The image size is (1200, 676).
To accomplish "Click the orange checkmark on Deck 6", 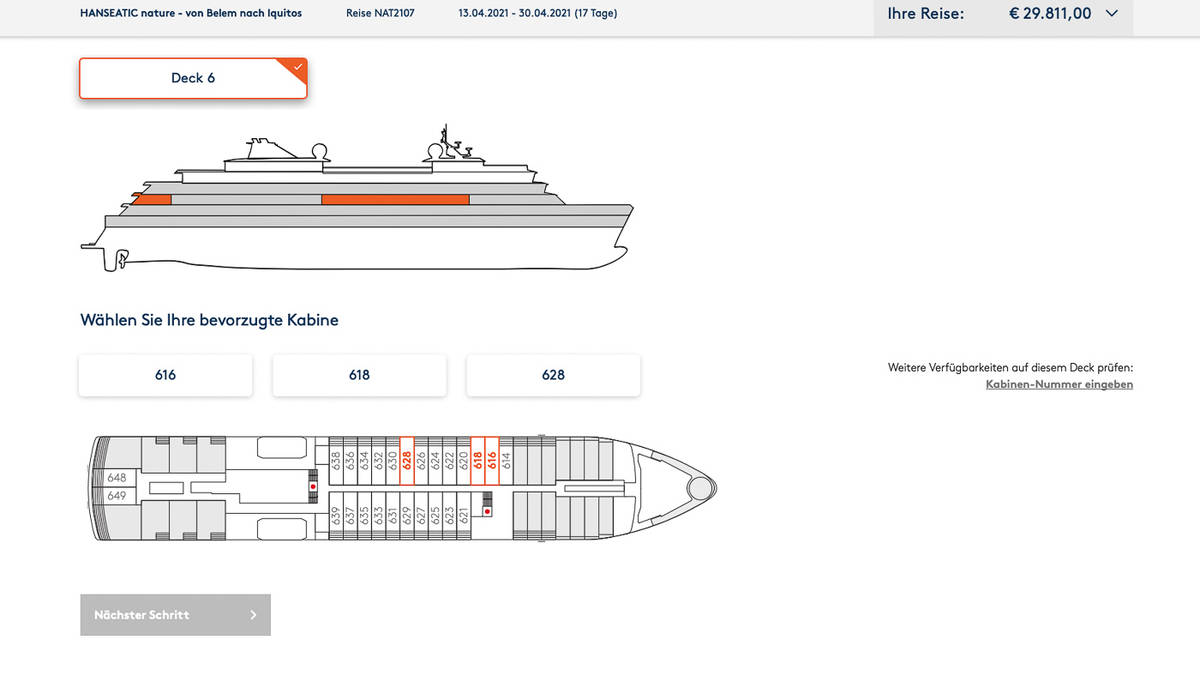I will tap(297, 67).
